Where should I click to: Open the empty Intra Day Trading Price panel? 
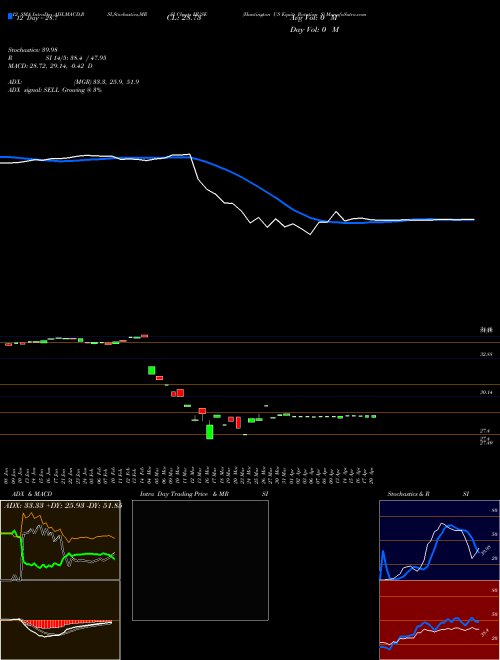(x=200, y=560)
